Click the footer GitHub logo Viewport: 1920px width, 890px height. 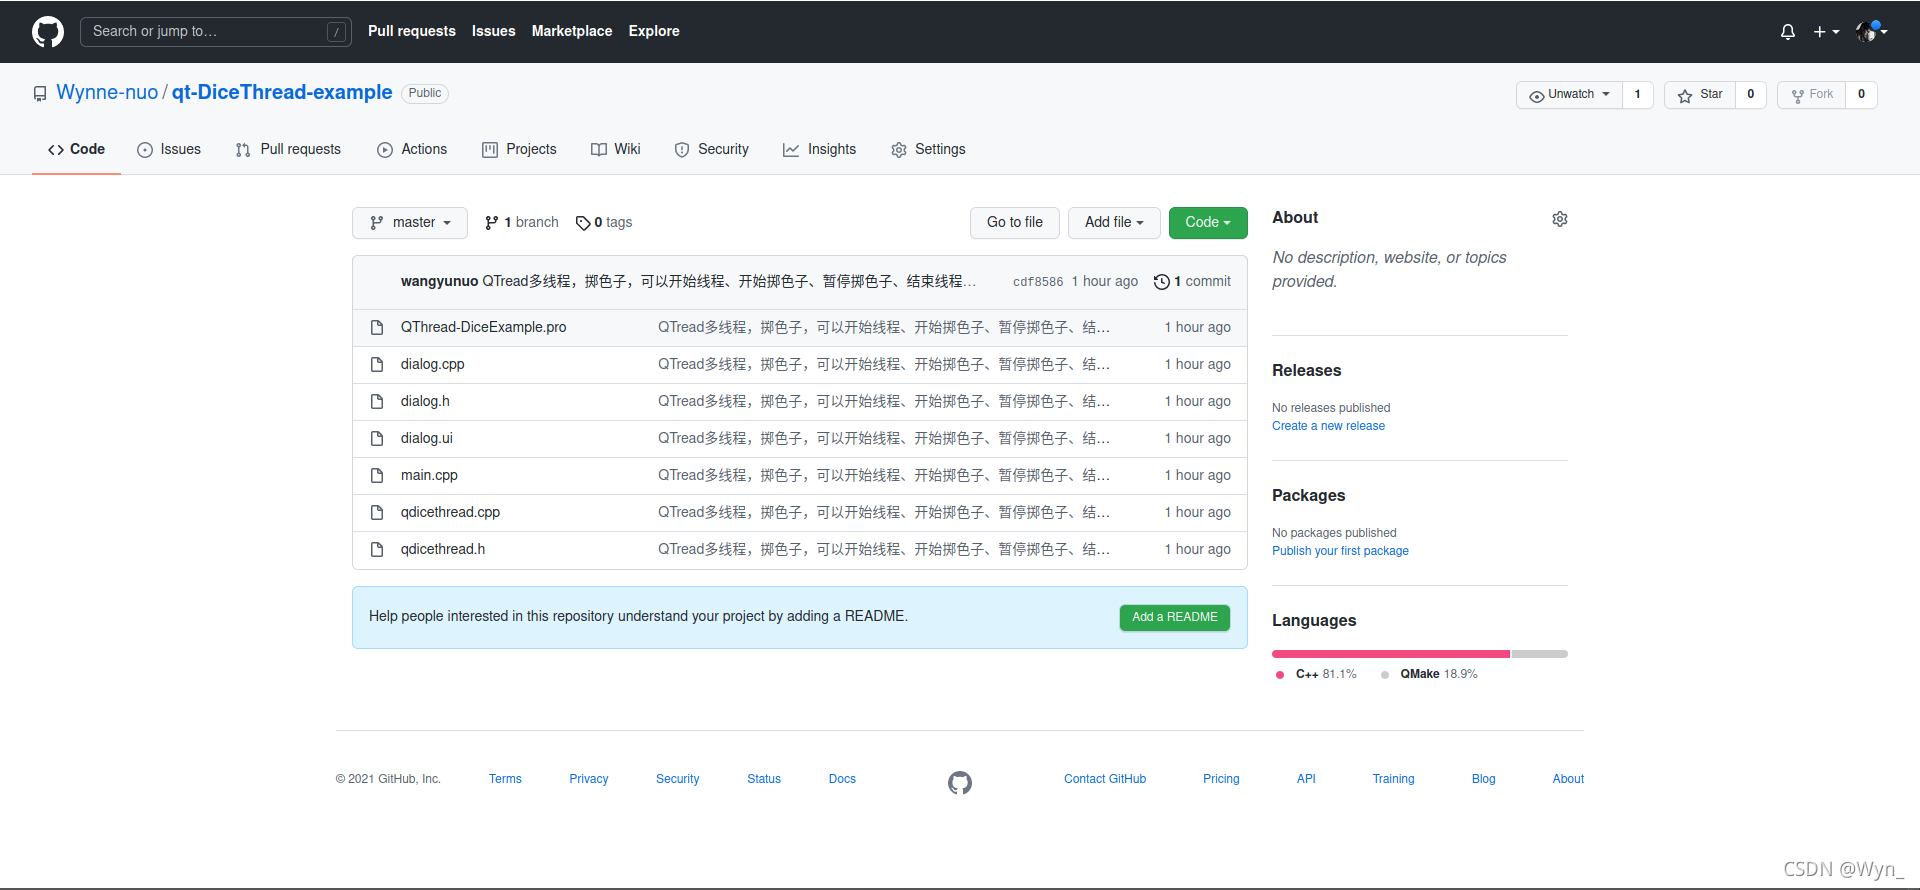(x=960, y=782)
